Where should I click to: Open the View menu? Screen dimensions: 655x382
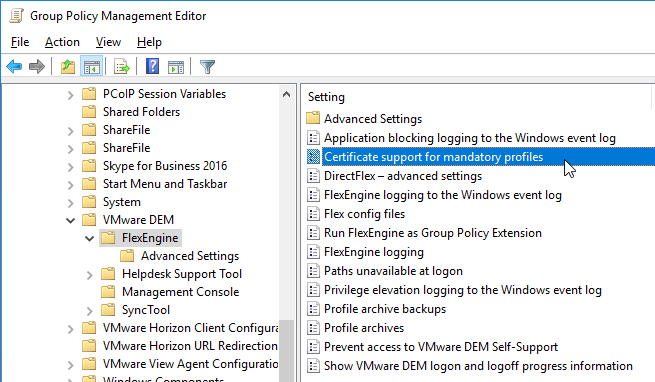(108, 42)
